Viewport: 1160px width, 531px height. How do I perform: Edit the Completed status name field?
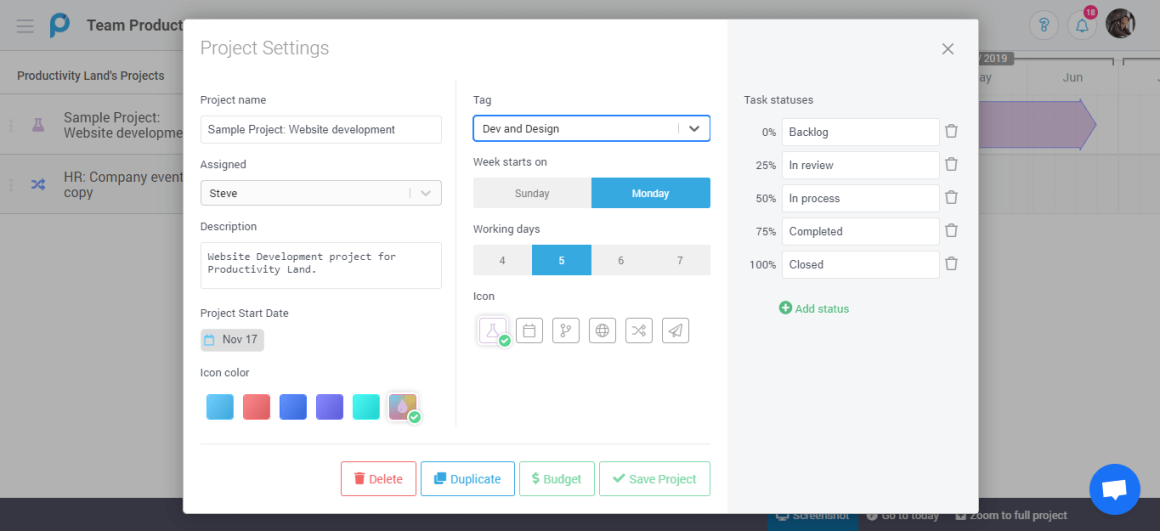860,231
